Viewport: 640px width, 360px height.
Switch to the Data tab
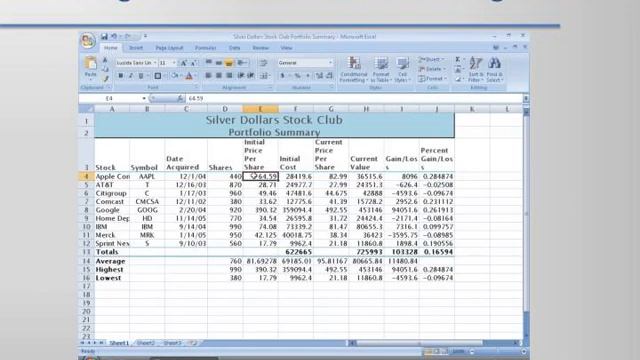click(234, 48)
